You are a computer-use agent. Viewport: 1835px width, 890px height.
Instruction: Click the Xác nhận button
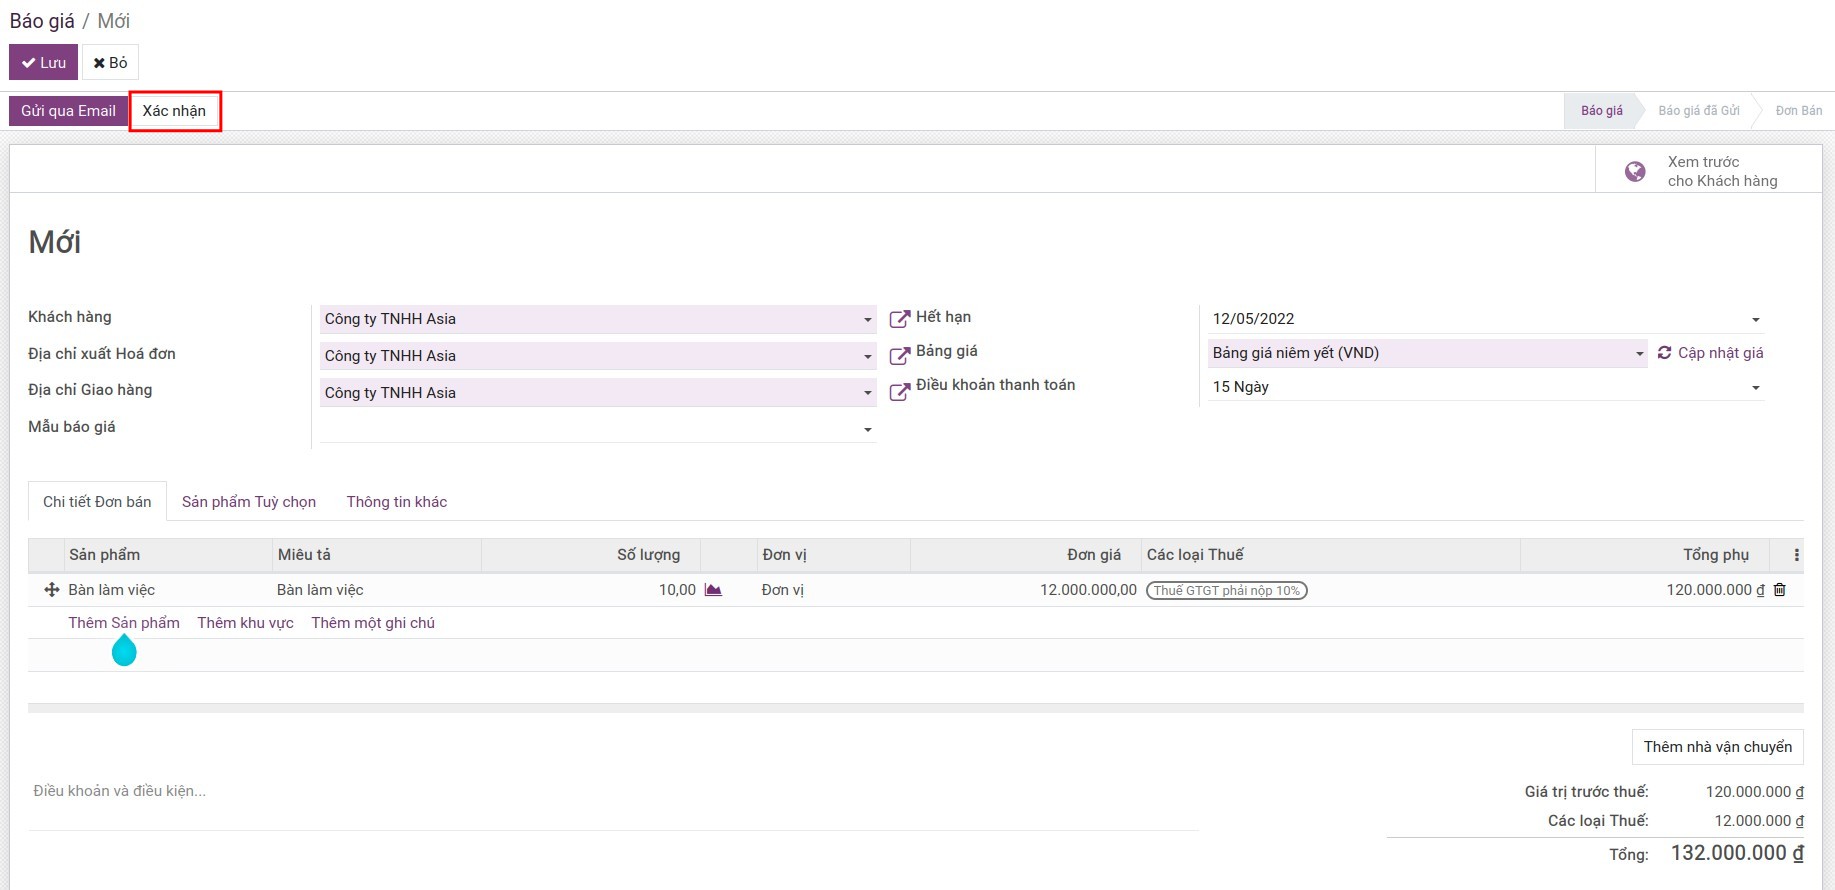tap(174, 111)
